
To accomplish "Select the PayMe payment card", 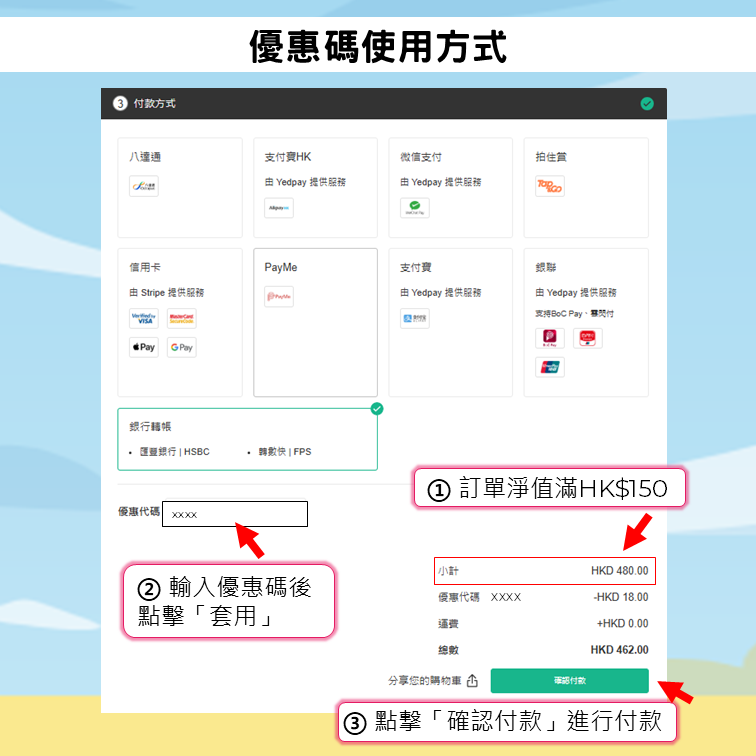I will point(315,323).
